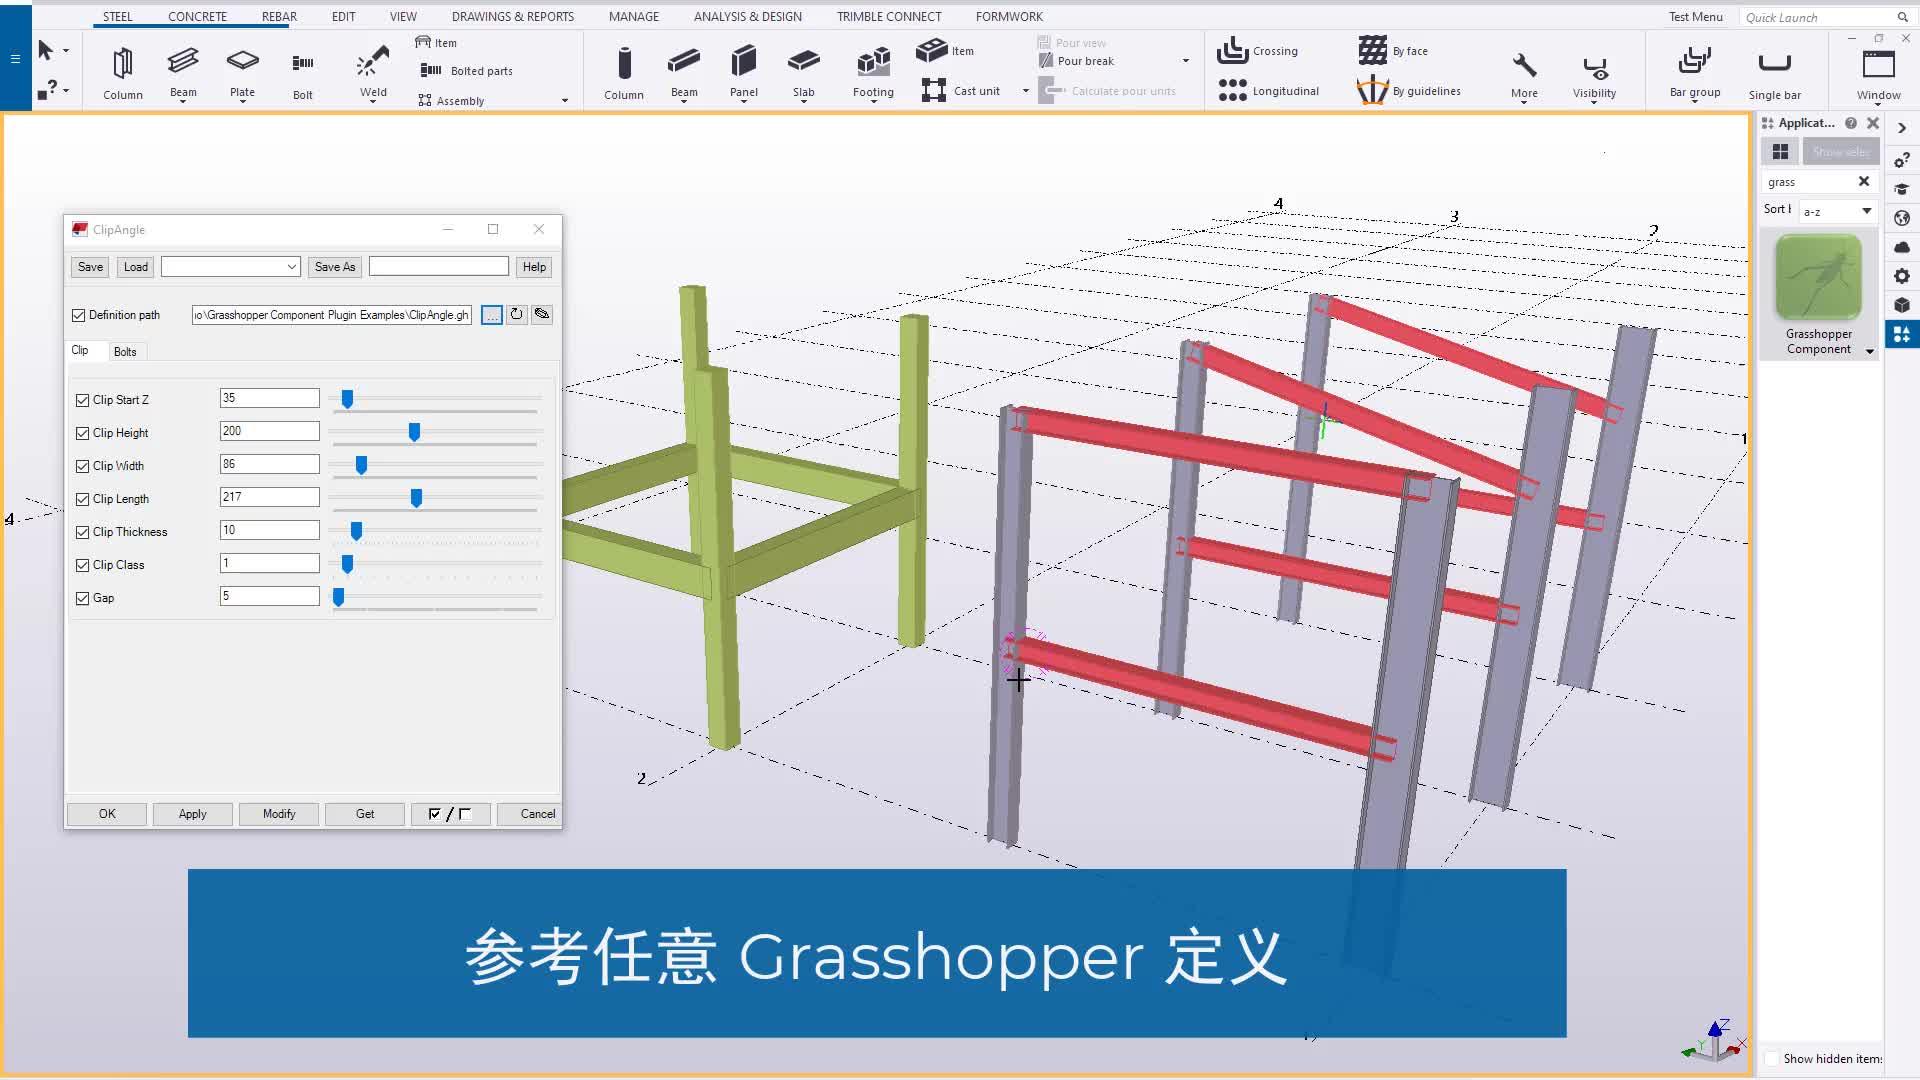Screen dimensions: 1920x1080
Task: Enable the Show hidden items checkbox
Action: (1773, 1058)
